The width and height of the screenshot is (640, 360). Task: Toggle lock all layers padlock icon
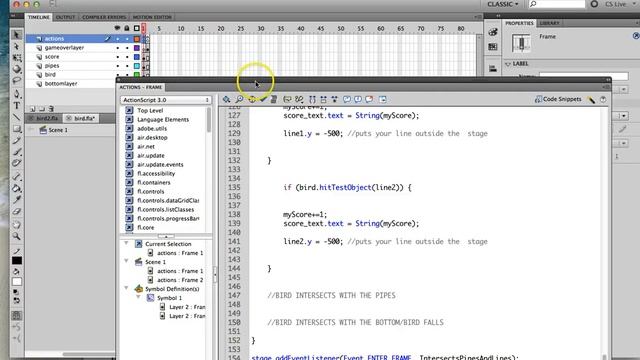127,28
